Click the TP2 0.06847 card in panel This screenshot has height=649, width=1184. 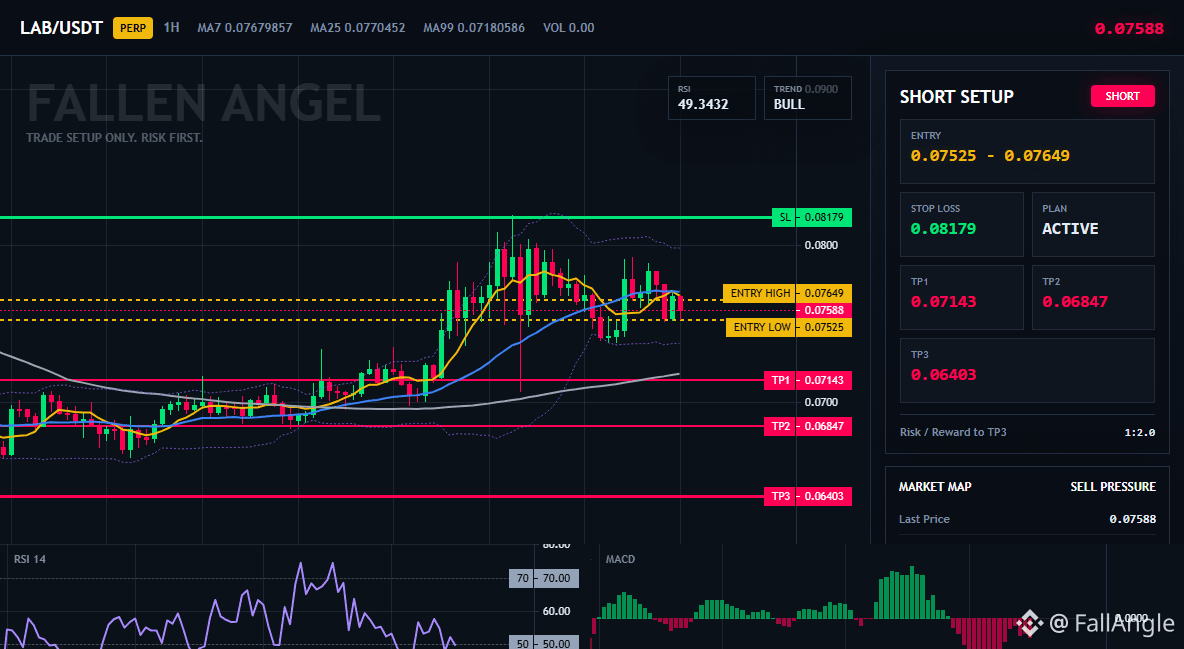click(1093, 297)
